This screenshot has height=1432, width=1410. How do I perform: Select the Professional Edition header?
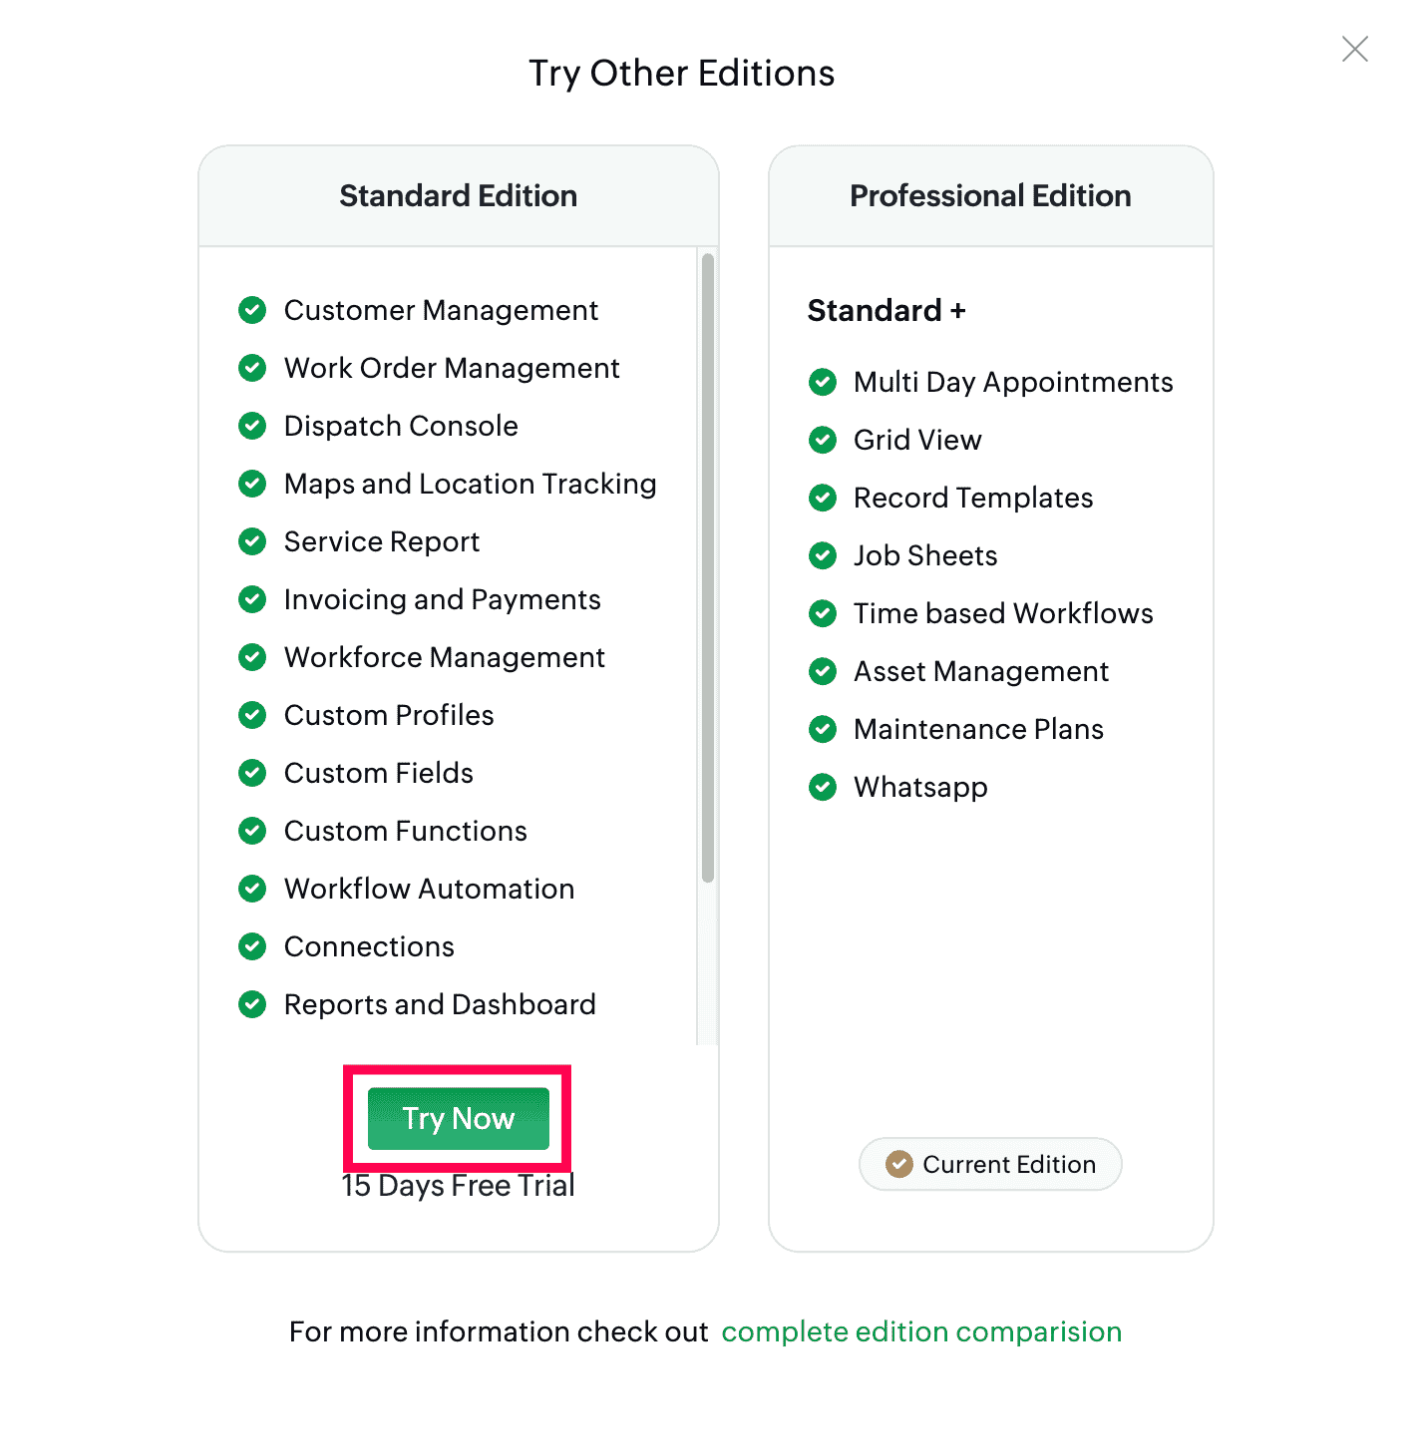tap(990, 196)
